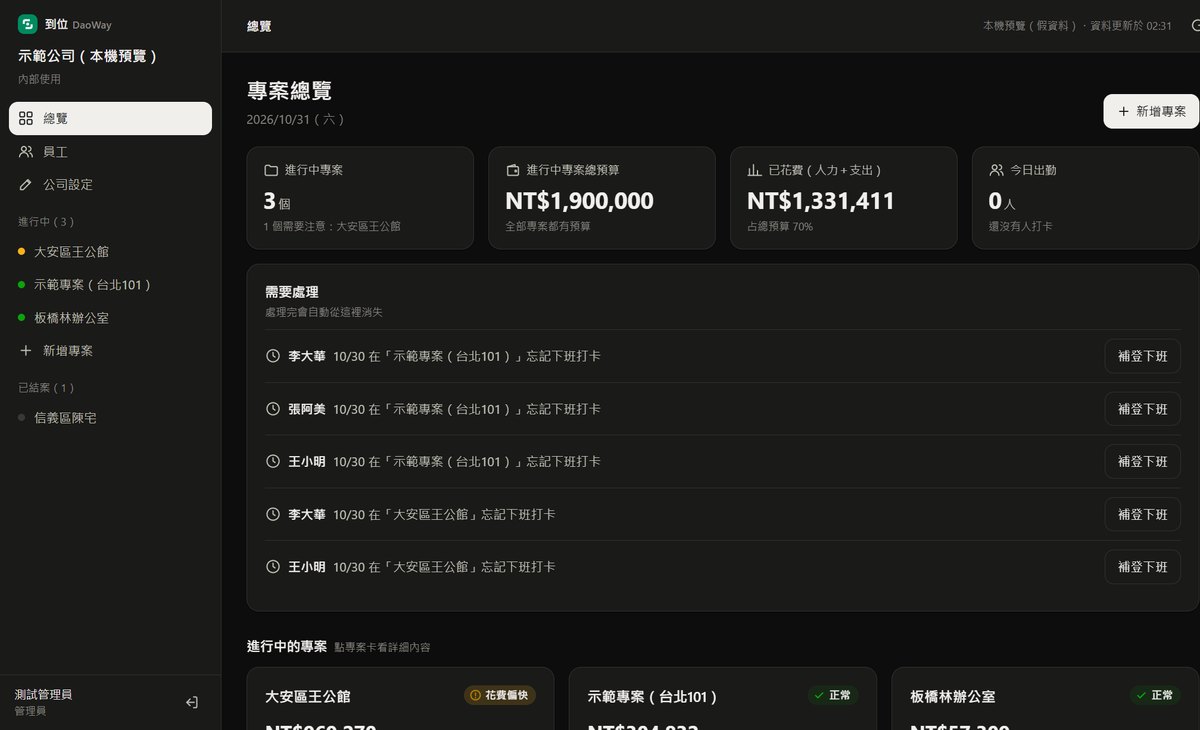Screen dimensions: 1200x730
Task: Click the 已結案（1） sidebar section label
Action: click(x=46, y=387)
